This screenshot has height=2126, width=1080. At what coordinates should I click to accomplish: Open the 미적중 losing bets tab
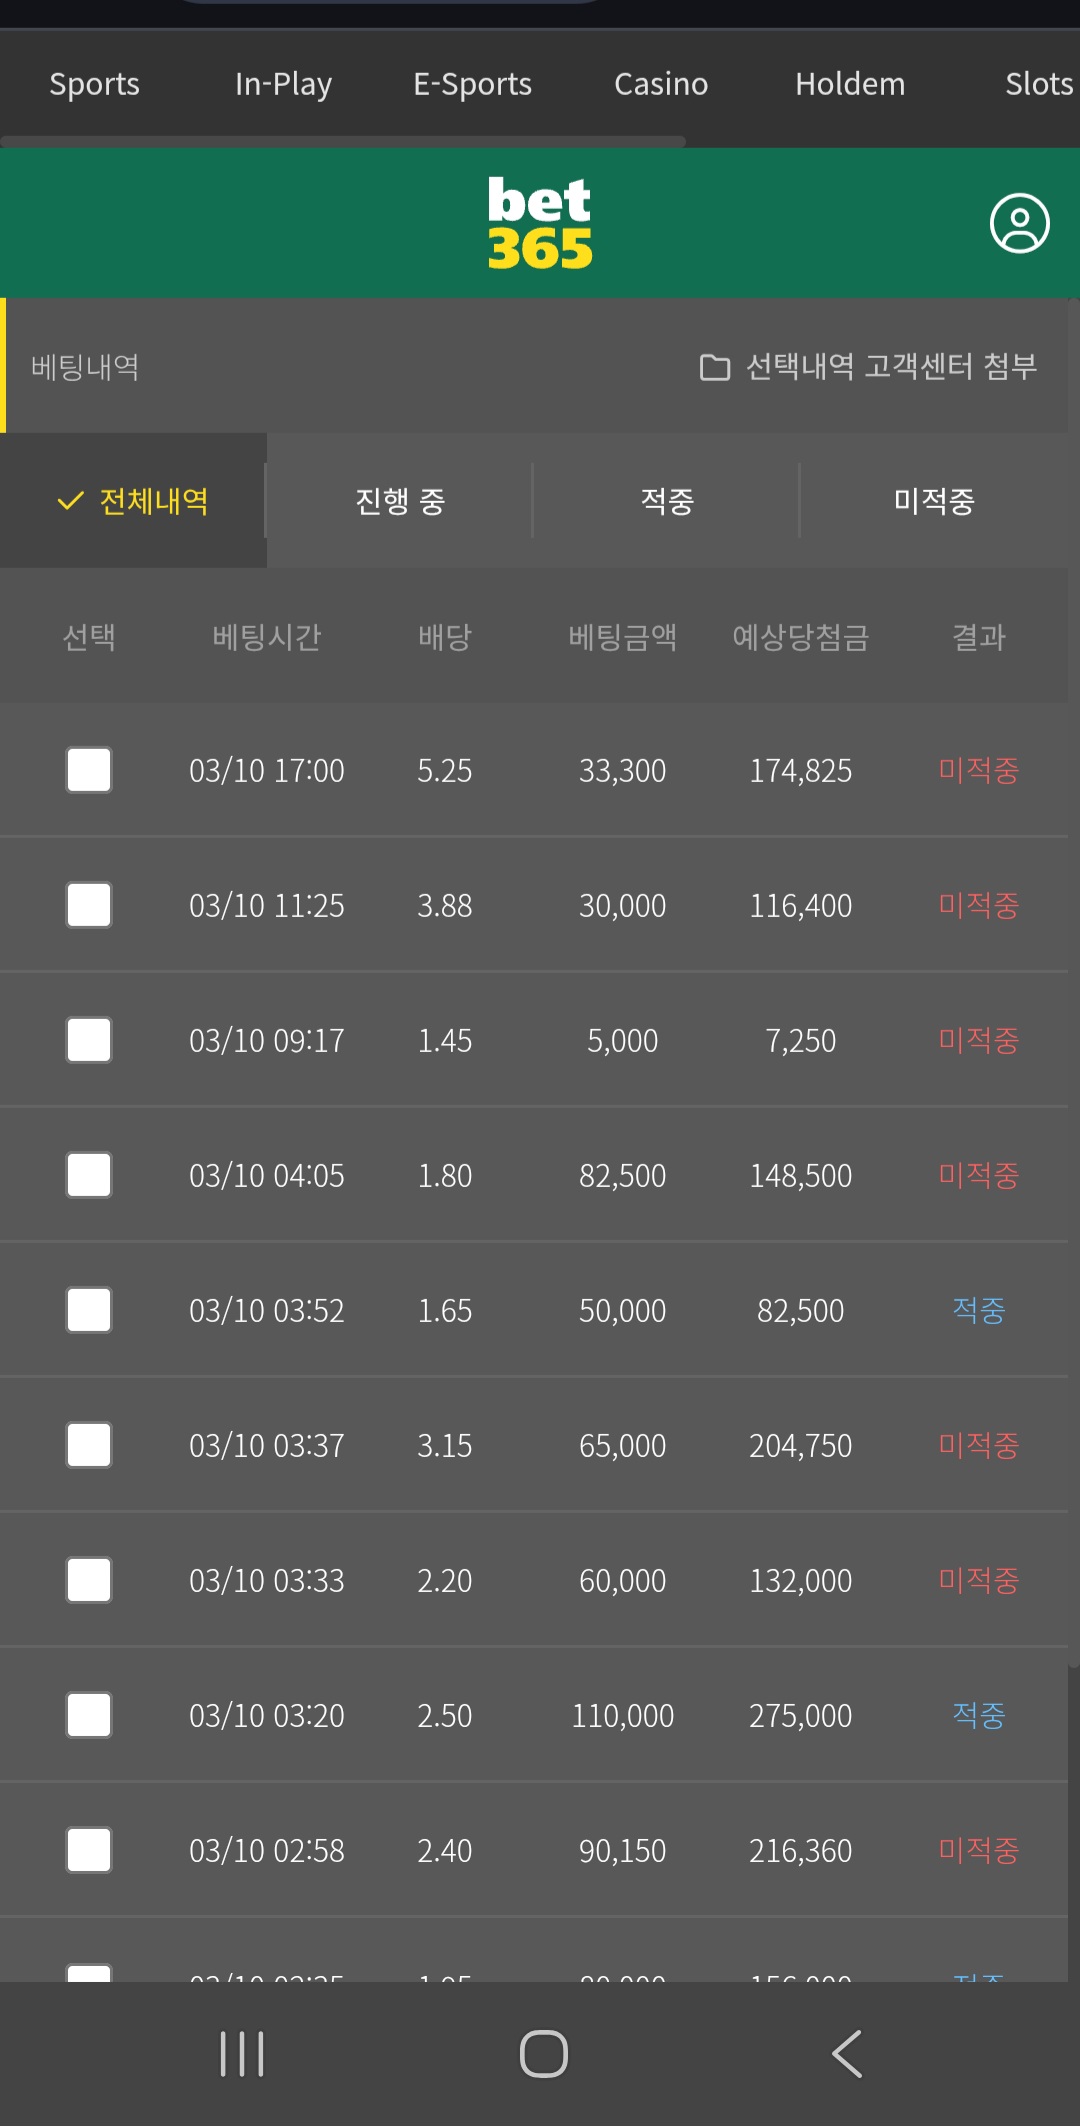[934, 501]
